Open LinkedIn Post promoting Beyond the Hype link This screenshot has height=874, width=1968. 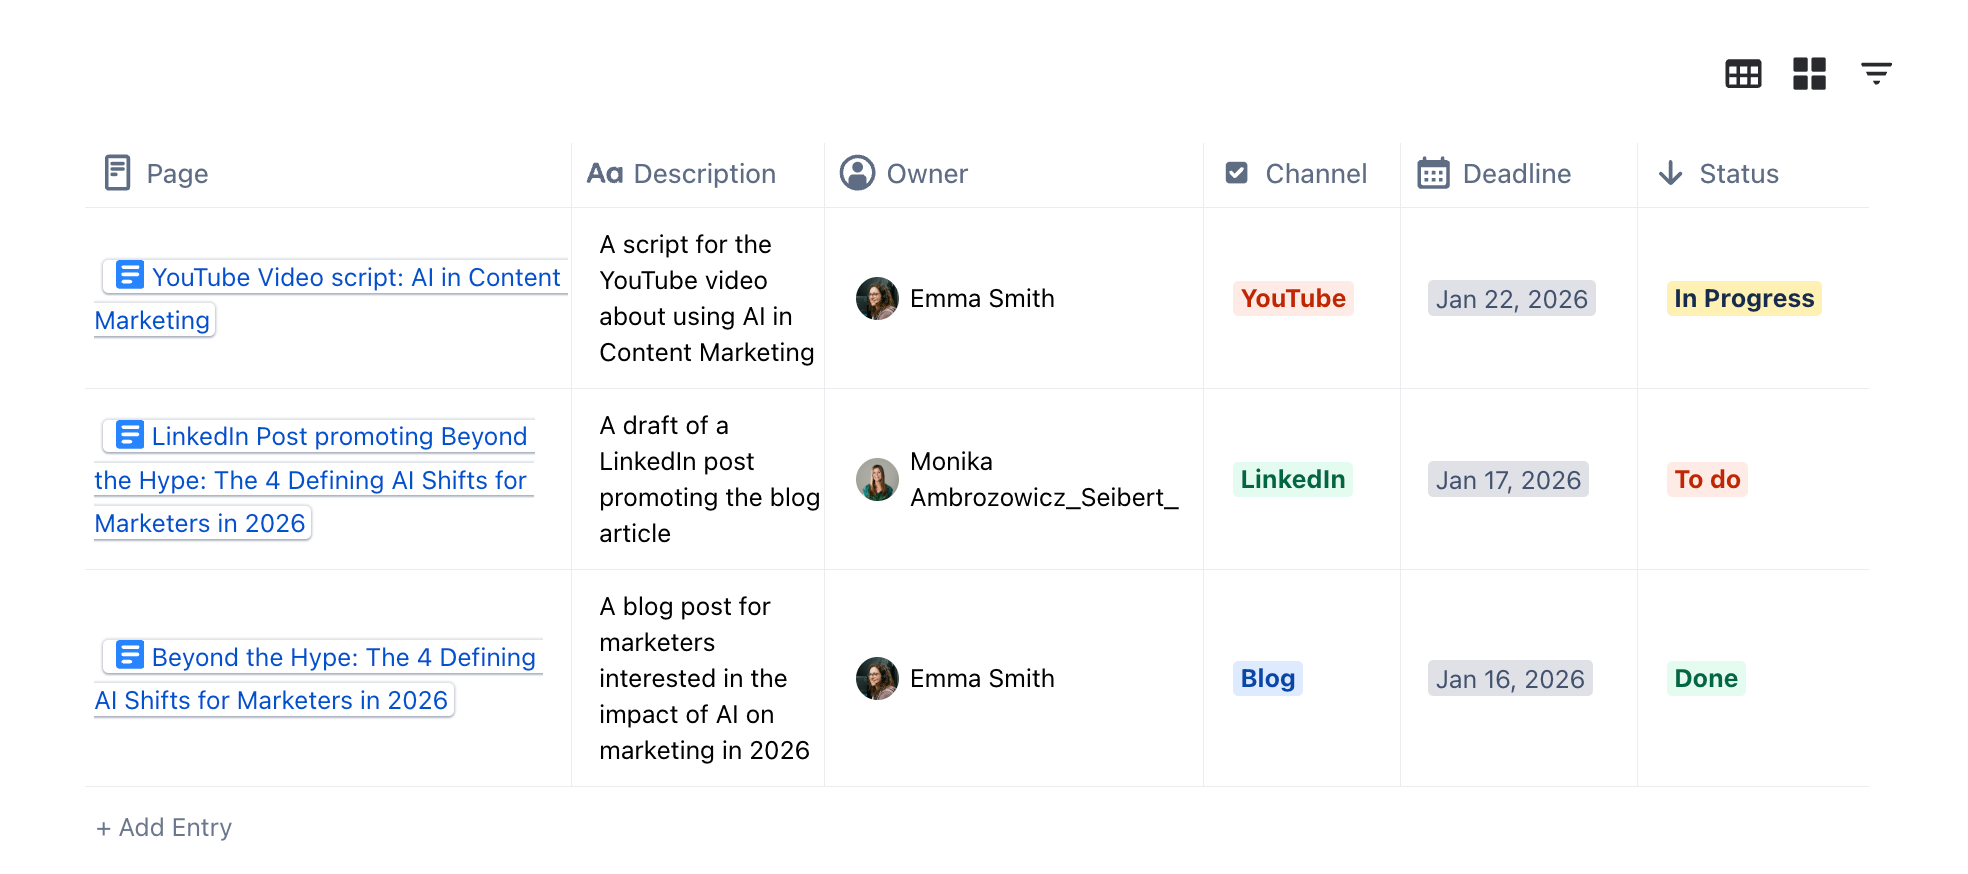click(314, 479)
